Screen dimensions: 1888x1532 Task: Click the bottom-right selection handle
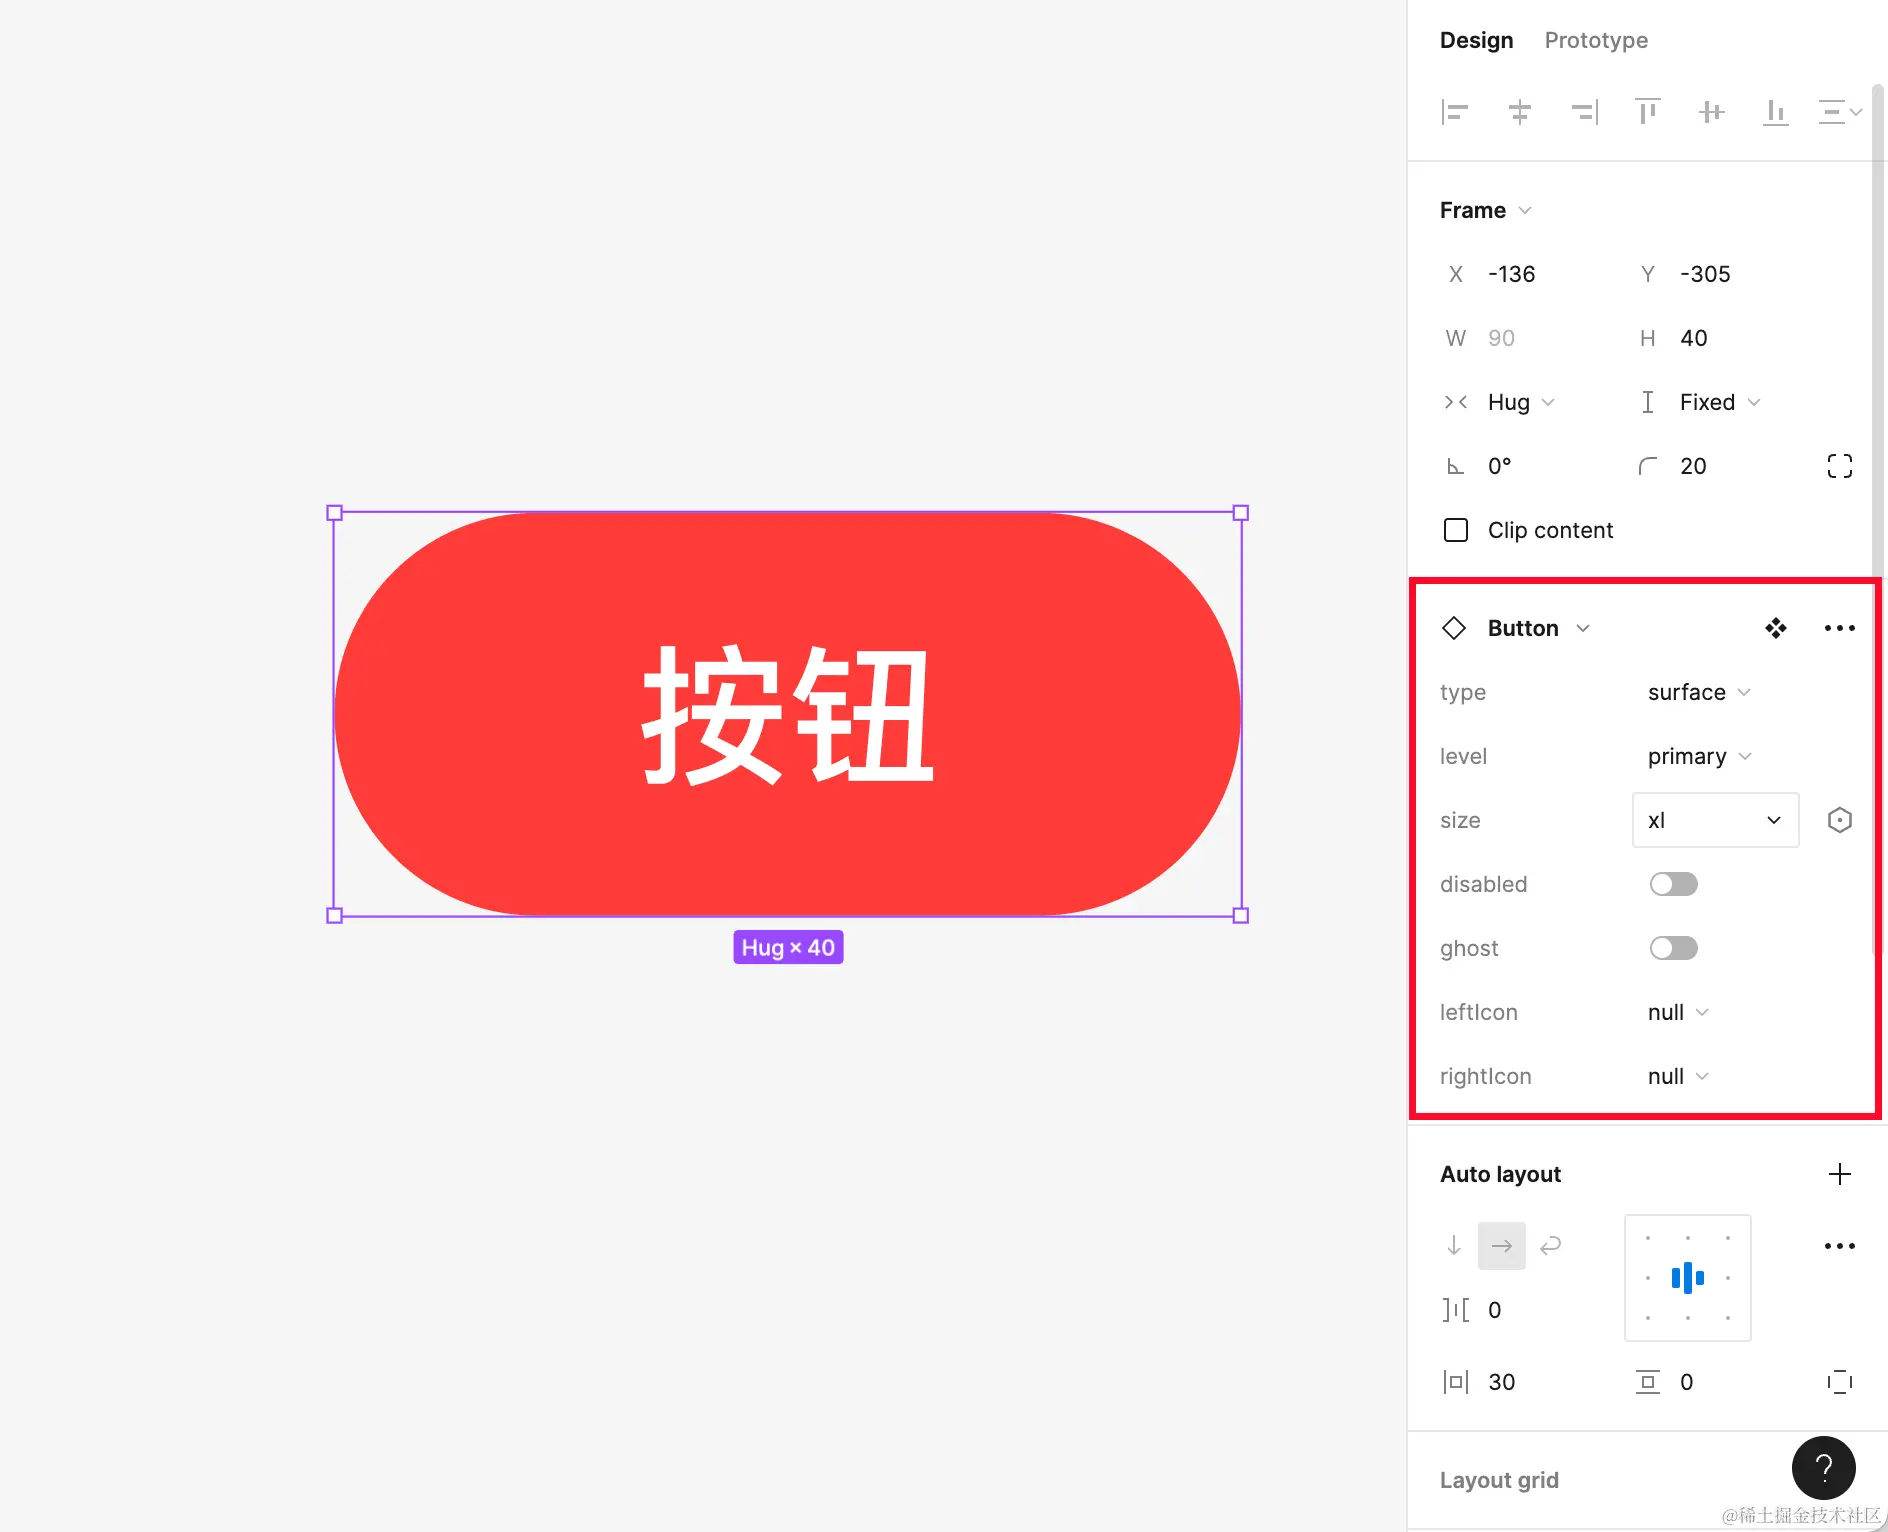[1241, 915]
